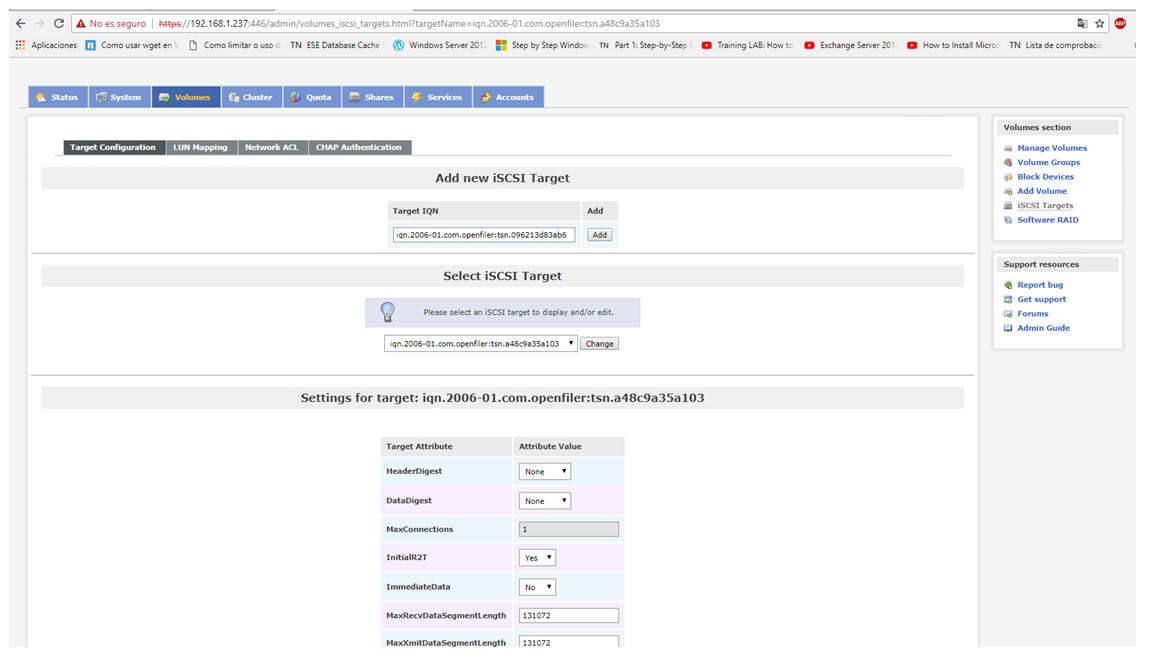Switch to the Cluster tab
Screen dimensions: 1151x668
click(x=251, y=97)
